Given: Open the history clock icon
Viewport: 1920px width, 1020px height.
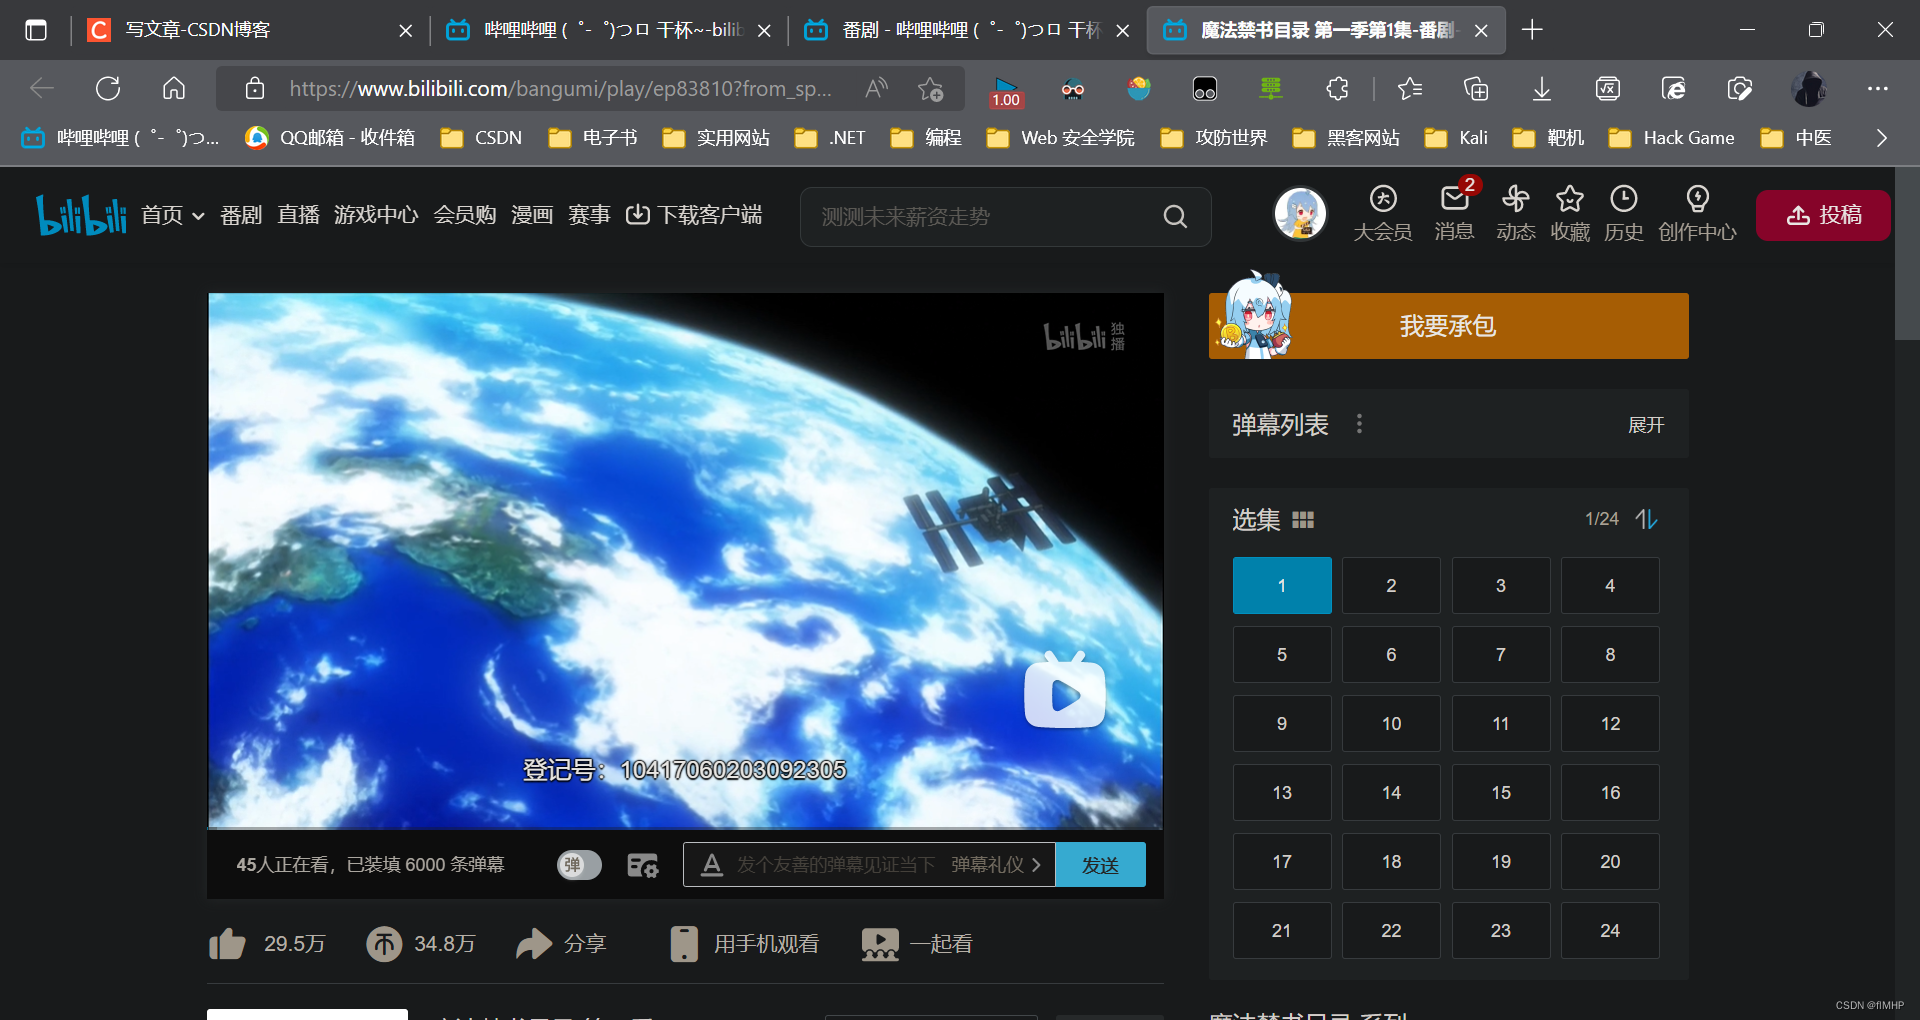Looking at the screenshot, I should [x=1623, y=199].
